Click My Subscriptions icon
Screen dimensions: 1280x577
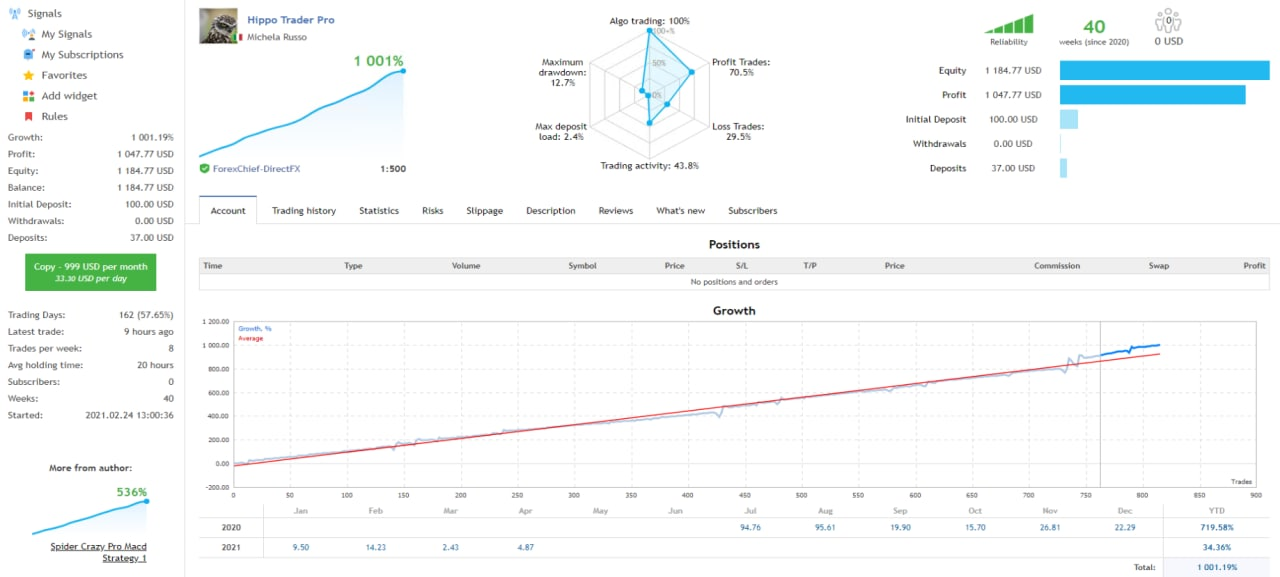click(28, 55)
